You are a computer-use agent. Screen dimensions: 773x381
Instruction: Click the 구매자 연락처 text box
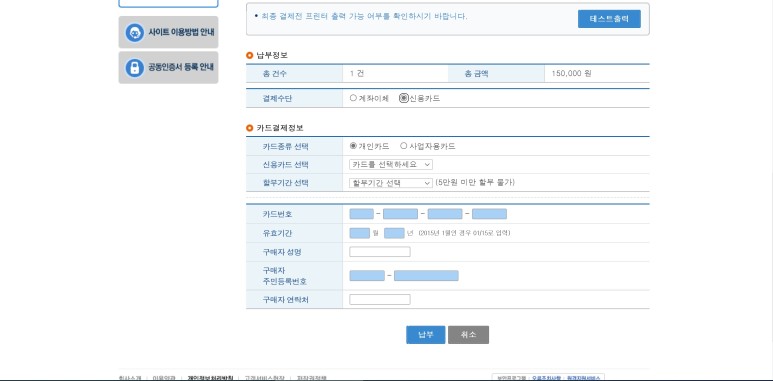pos(380,299)
